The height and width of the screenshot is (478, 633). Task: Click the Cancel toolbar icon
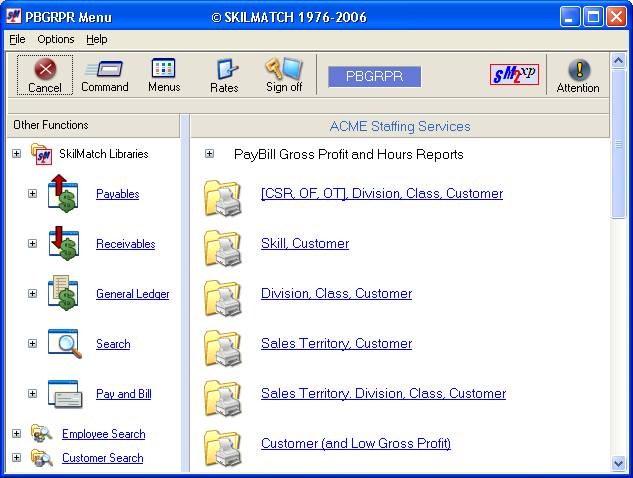click(45, 69)
